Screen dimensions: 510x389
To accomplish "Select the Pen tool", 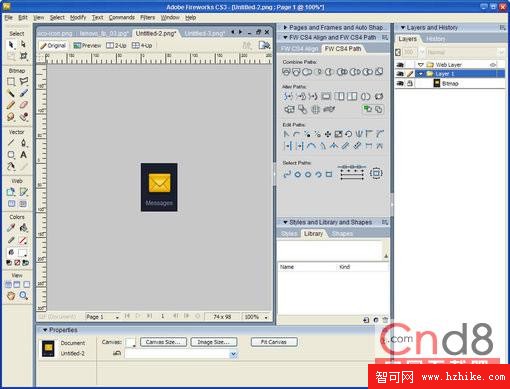I will coord(23,143).
